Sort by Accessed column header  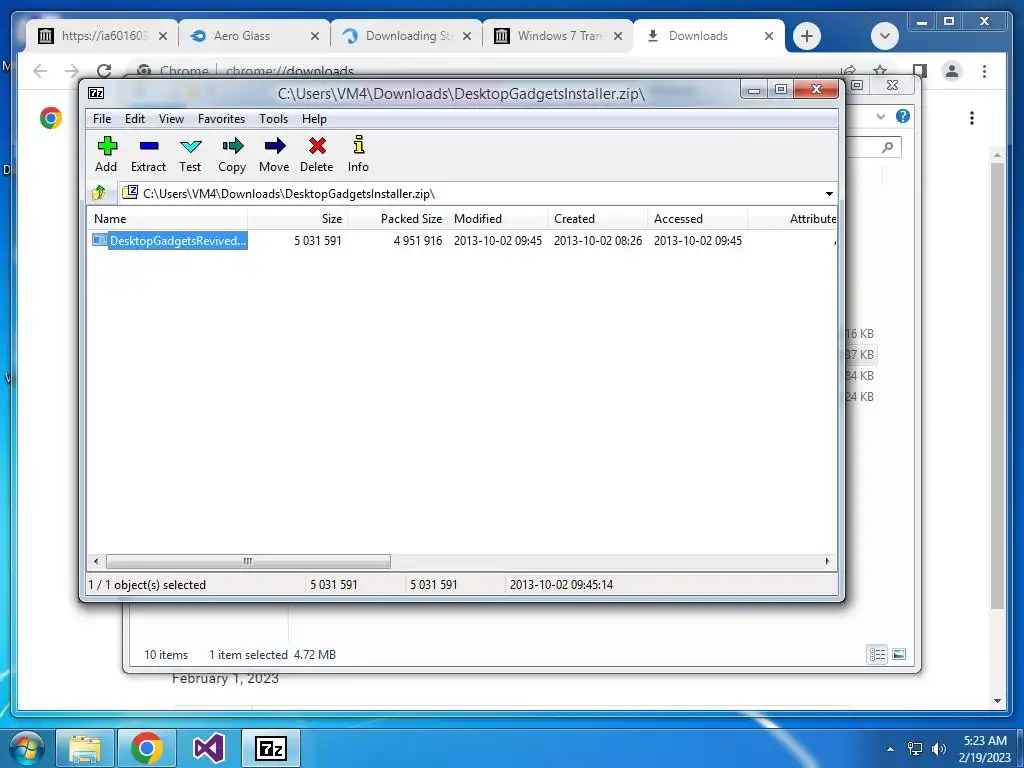697,219
